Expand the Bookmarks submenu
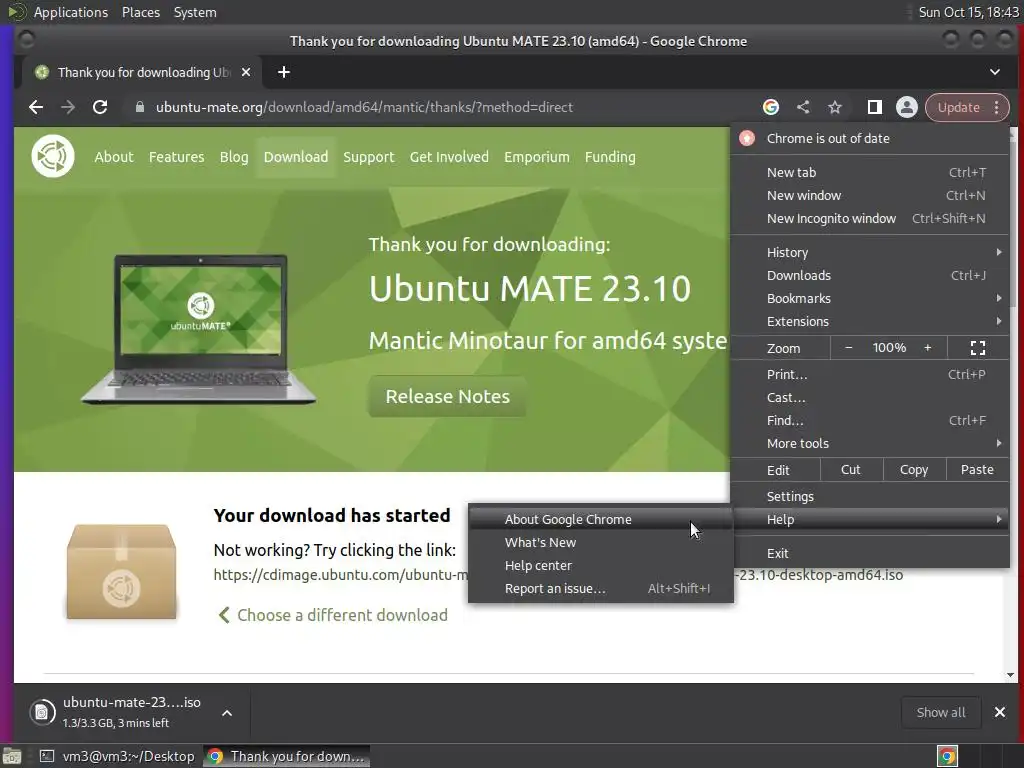 pos(869,298)
